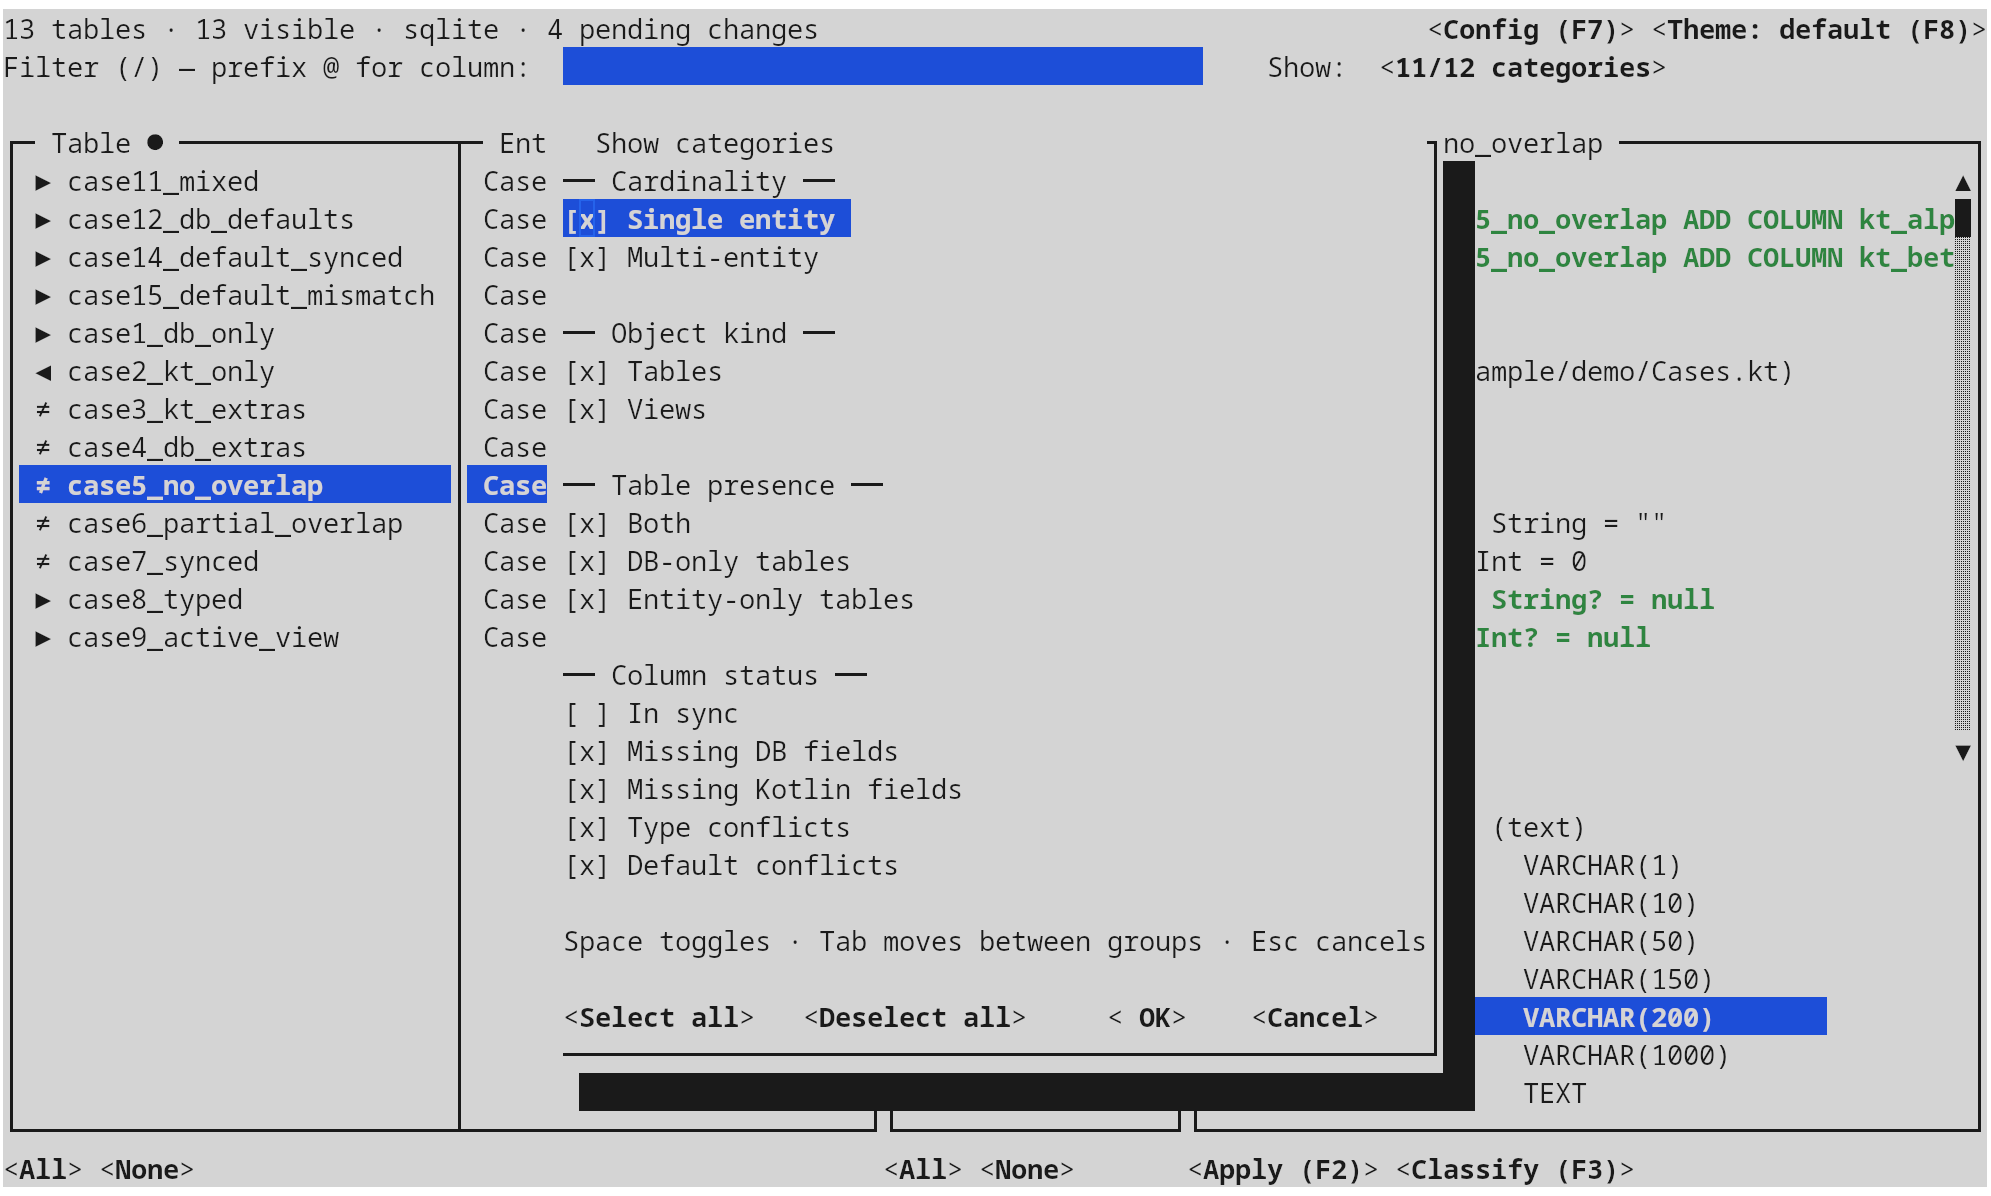The image size is (1991, 1196).
Task: Click the arrow icon beside case9_active_view
Action: click(43, 638)
